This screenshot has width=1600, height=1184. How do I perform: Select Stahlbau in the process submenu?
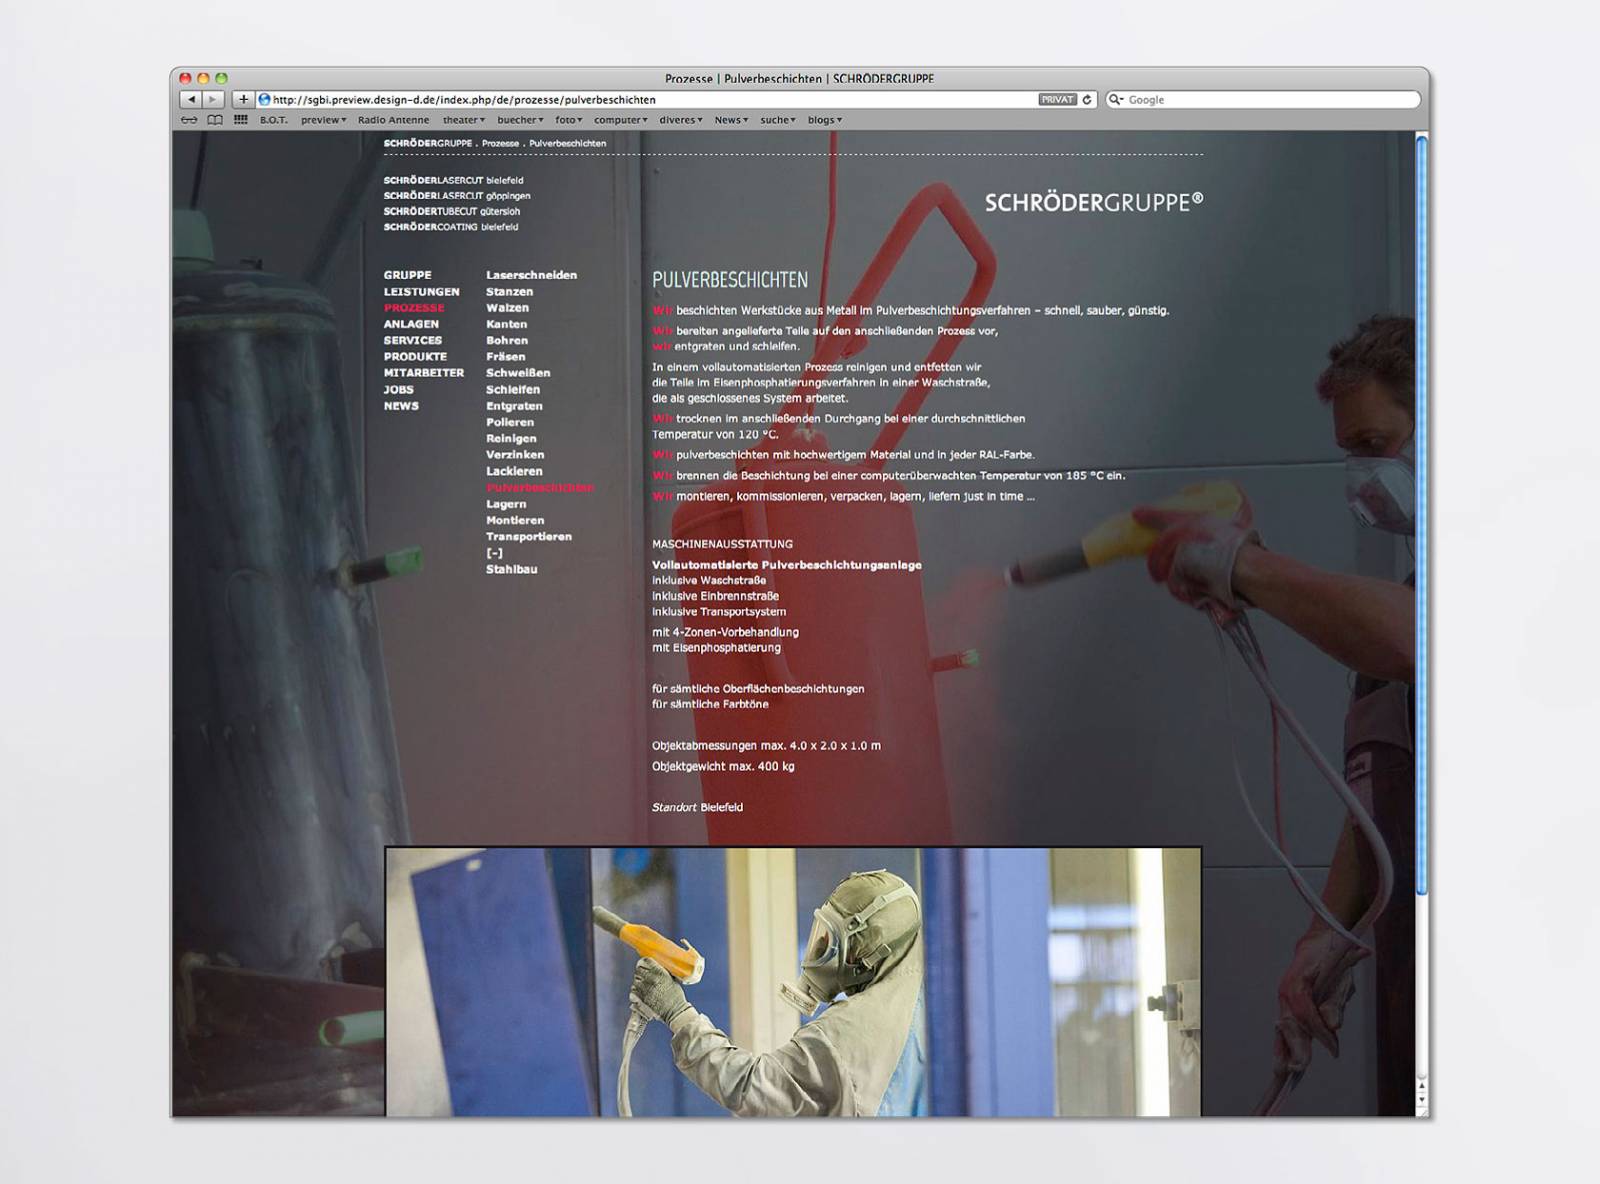[512, 569]
